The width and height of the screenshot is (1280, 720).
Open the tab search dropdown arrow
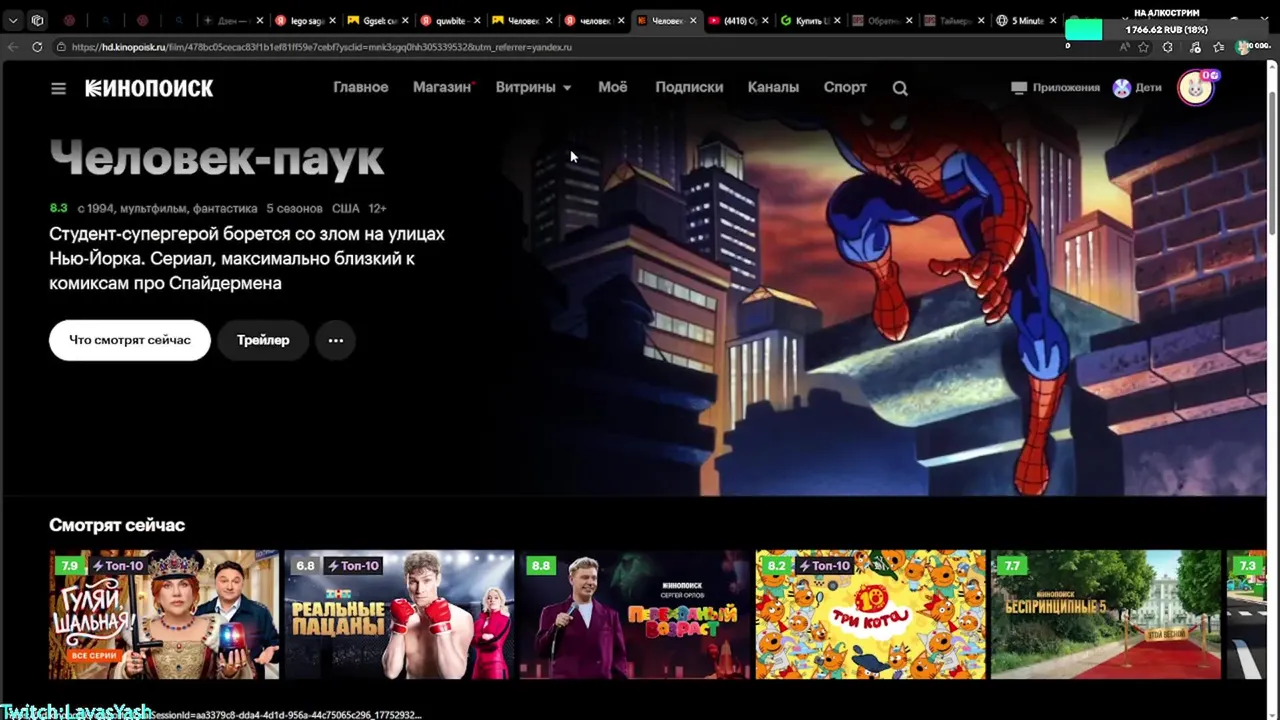point(13,20)
